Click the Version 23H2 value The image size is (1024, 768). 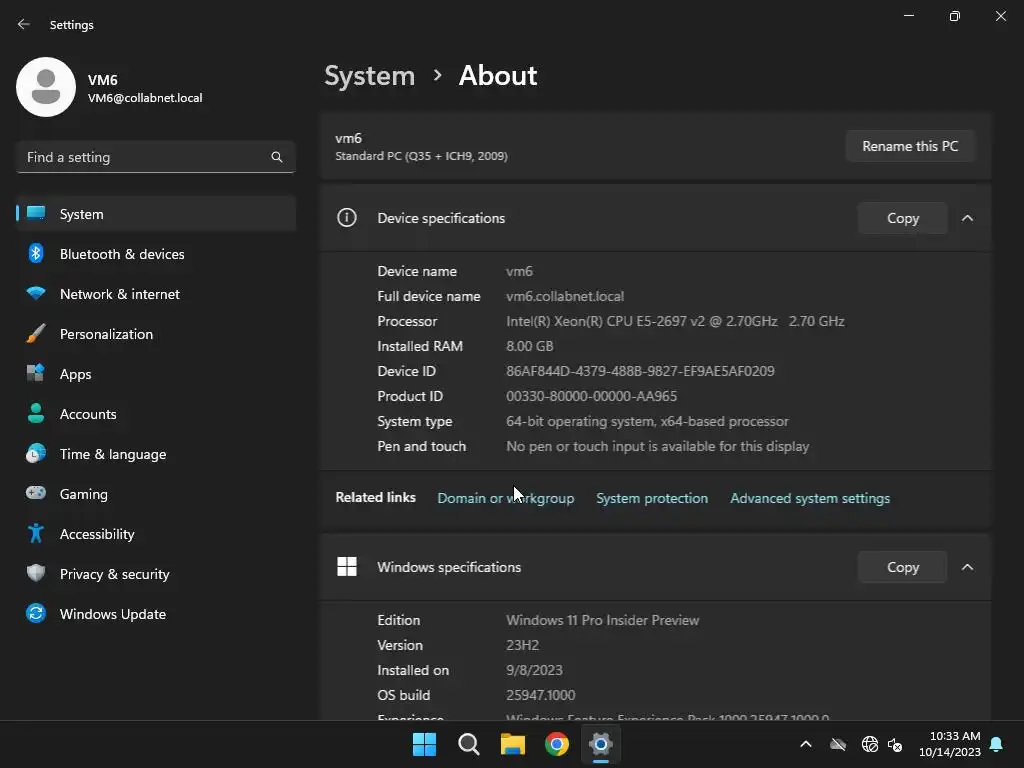(522, 645)
